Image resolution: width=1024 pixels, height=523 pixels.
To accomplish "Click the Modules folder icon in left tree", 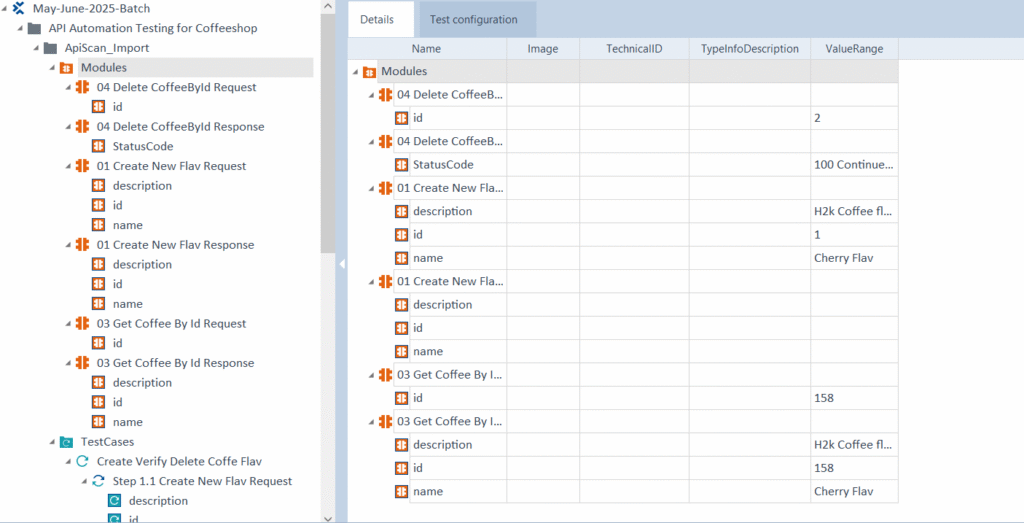I will pyautogui.click(x=66, y=68).
